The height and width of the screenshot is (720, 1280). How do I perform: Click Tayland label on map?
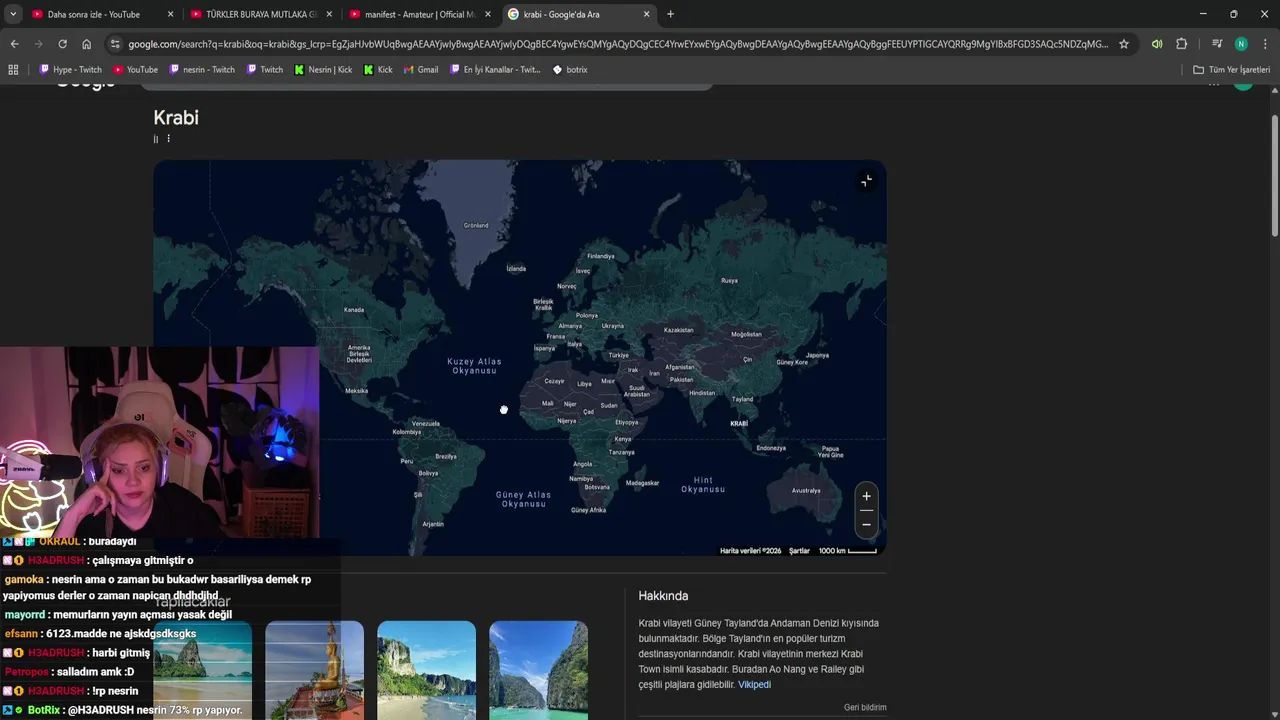point(742,399)
